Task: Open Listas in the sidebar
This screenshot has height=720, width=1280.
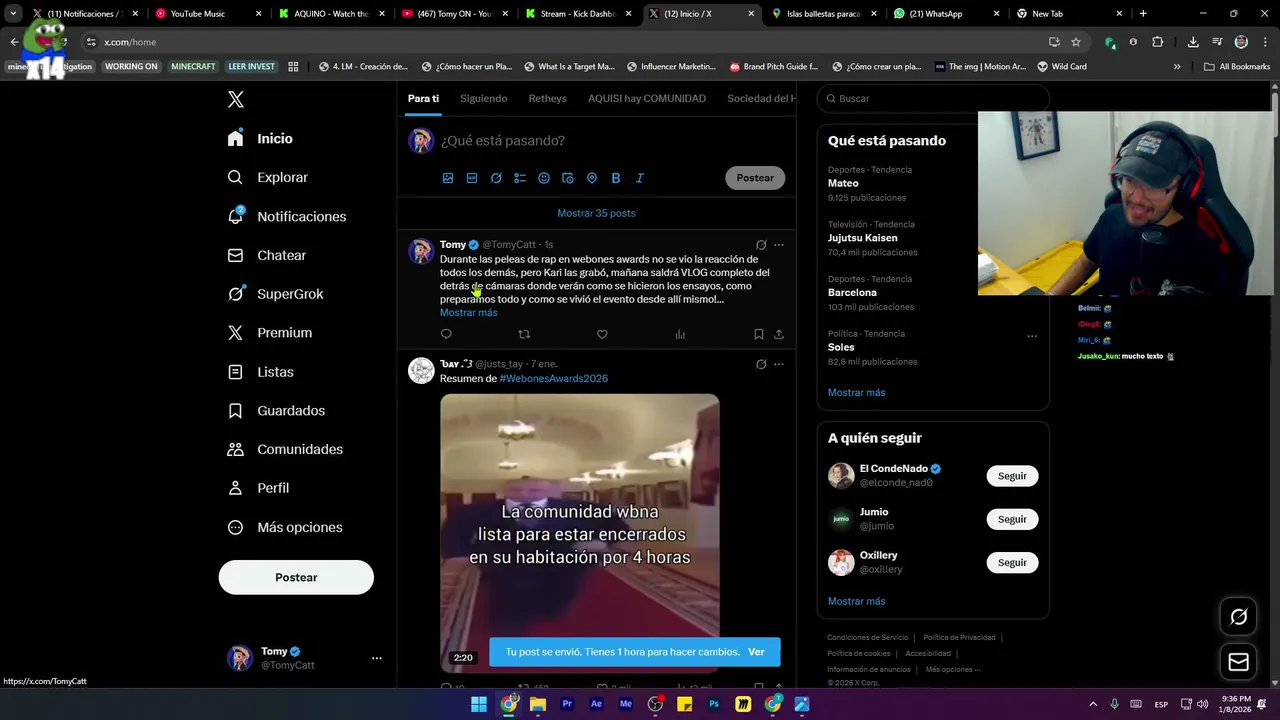Action: pyautogui.click(x=260, y=372)
